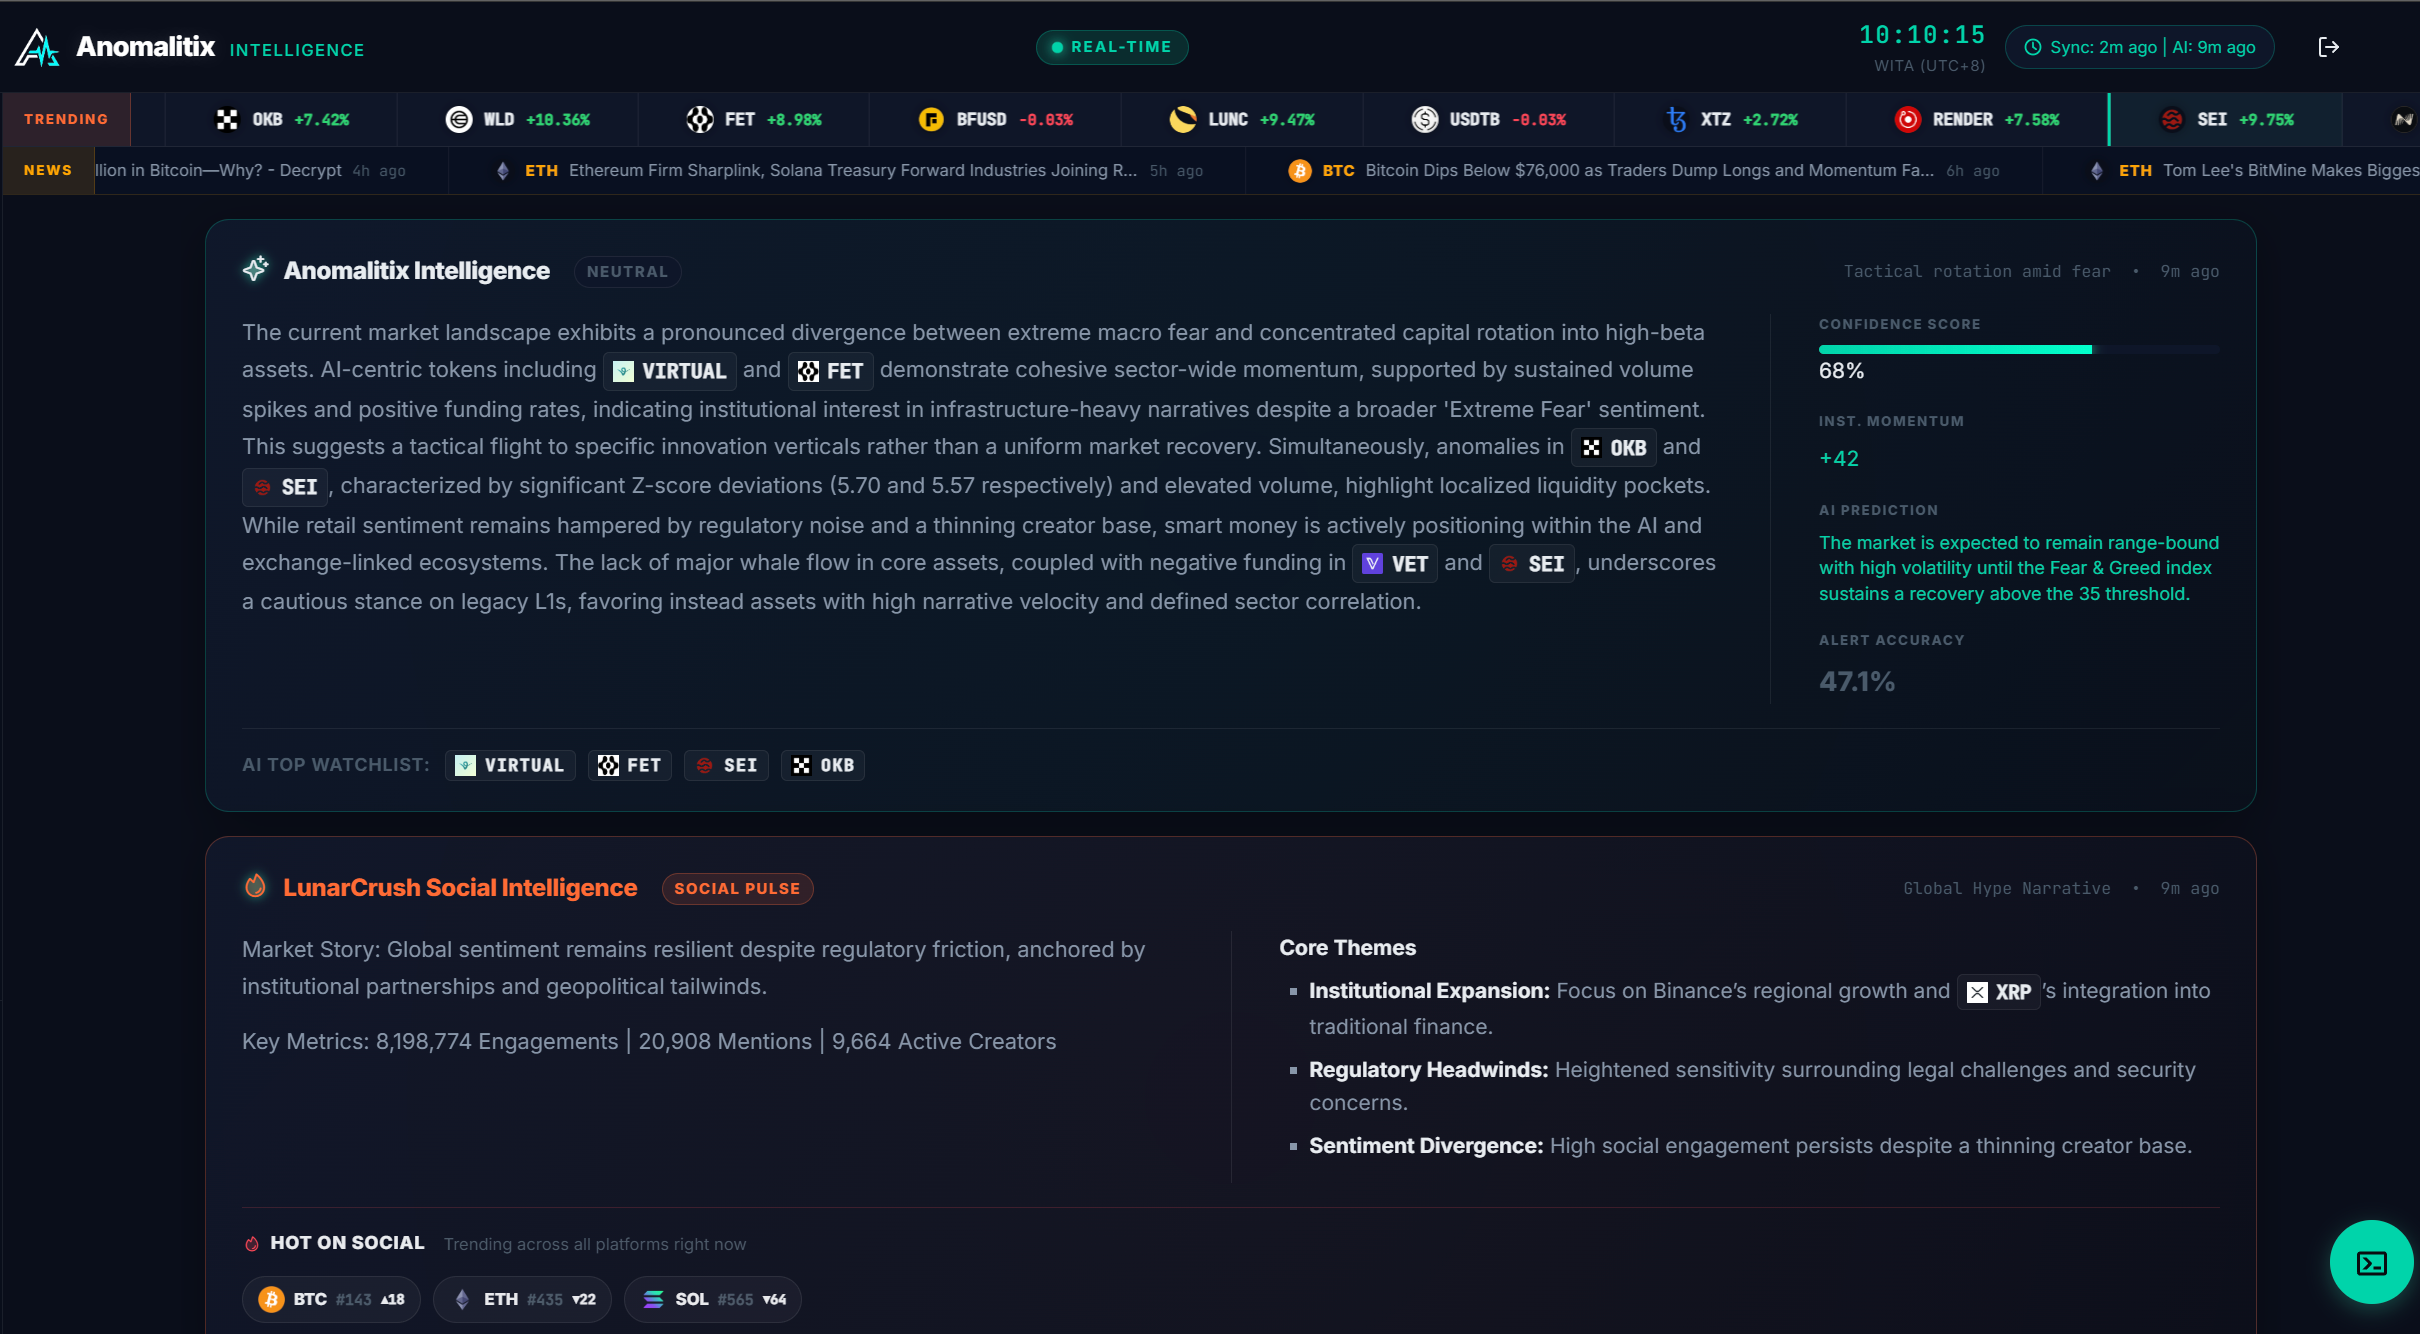Click the WLD +10.36% trending entry
Viewport: 2420px width, 1334px height.
pyautogui.click(x=518, y=120)
